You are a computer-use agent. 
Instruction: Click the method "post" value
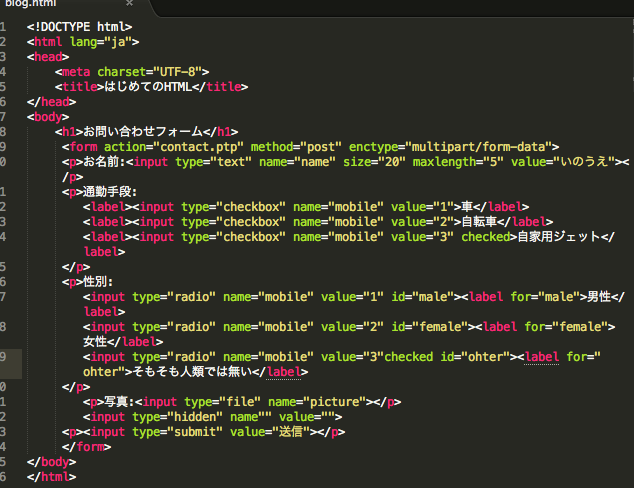(321, 147)
